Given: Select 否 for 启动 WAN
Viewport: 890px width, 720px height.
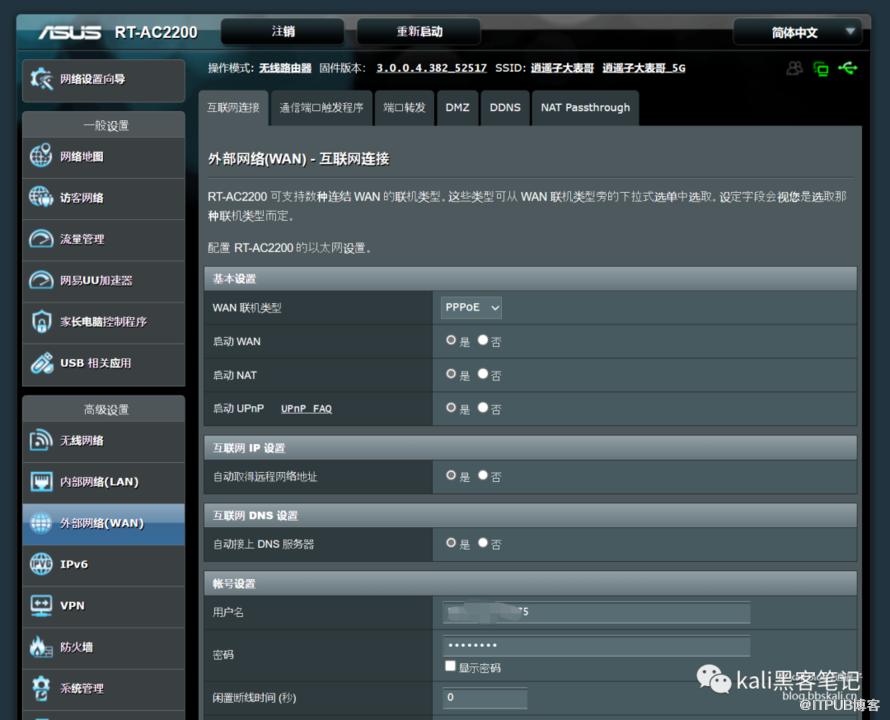Looking at the screenshot, I should [x=483, y=340].
